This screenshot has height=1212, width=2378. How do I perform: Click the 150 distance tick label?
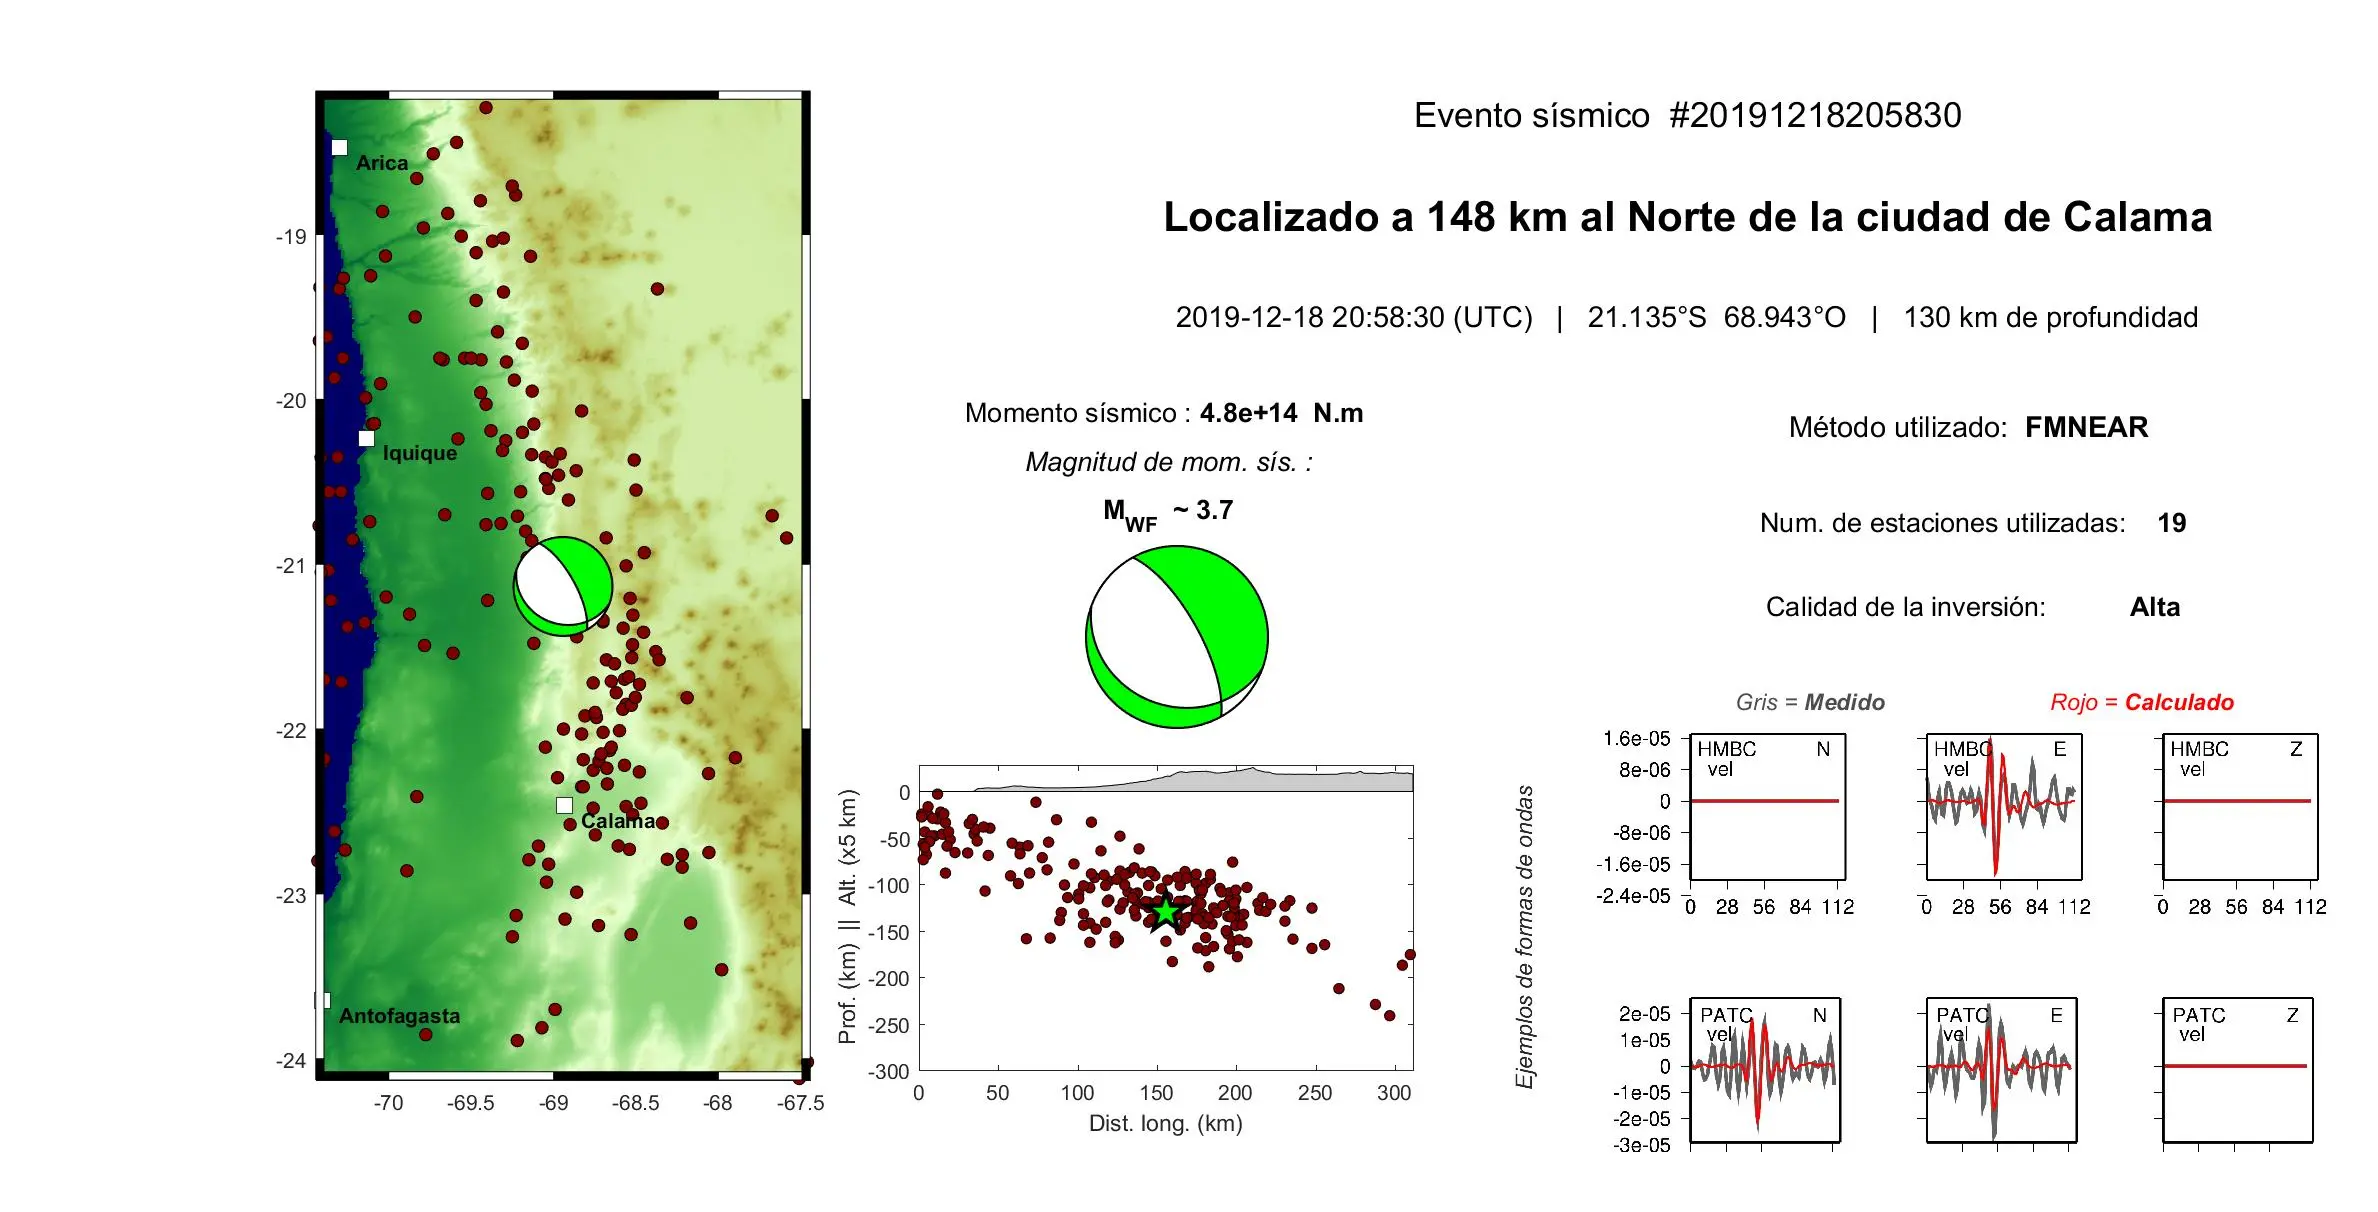1156,1093
